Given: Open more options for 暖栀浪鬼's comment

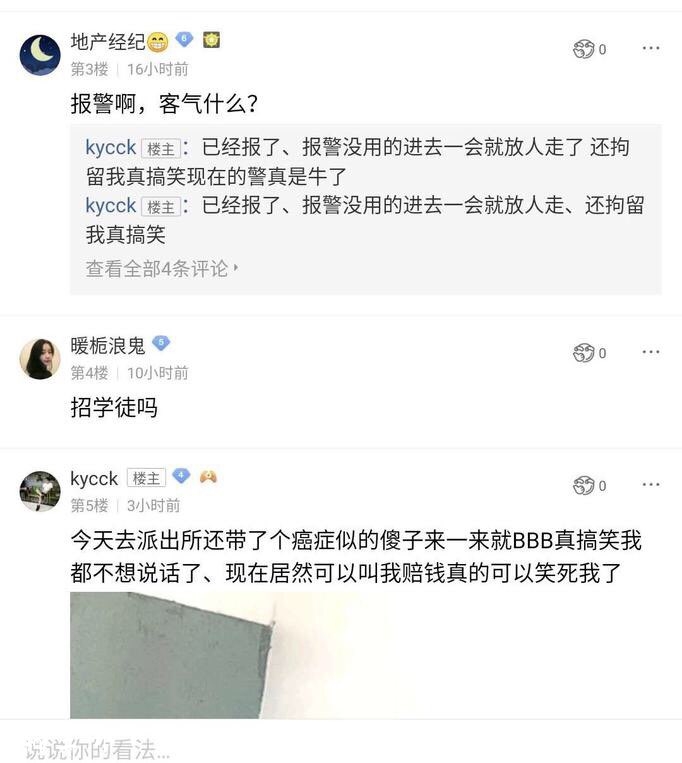Looking at the screenshot, I should pos(651,352).
